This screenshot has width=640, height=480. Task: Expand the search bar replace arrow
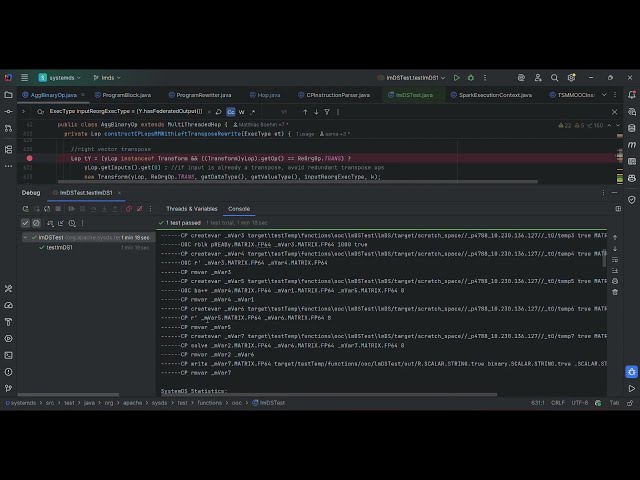click(23, 111)
